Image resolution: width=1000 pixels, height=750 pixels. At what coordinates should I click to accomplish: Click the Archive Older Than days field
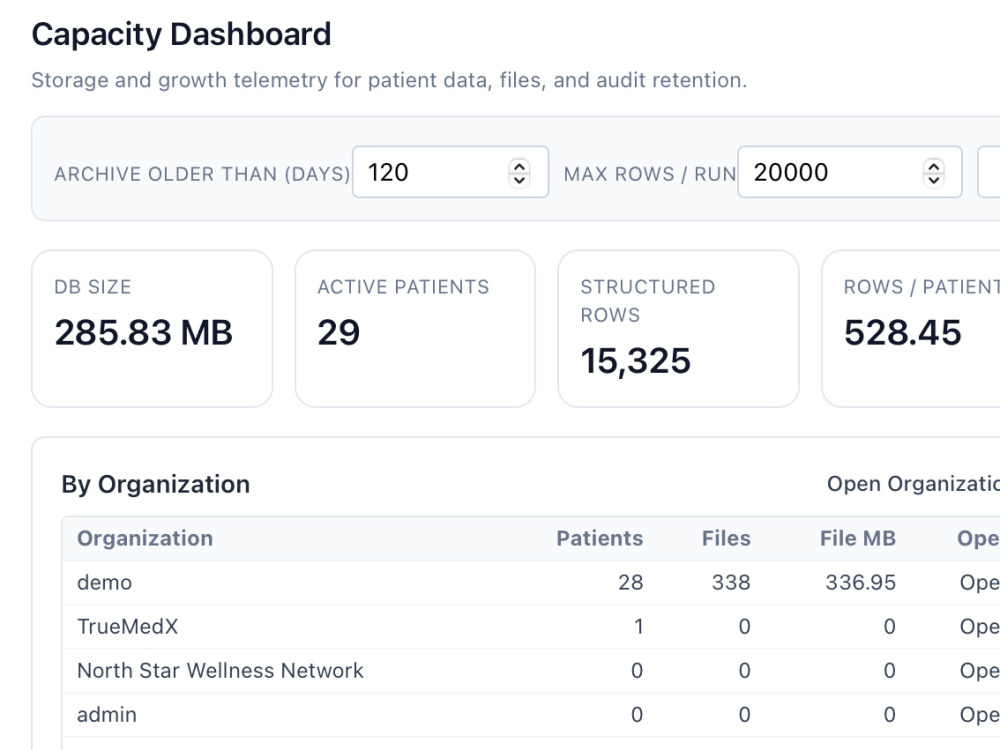(450, 172)
